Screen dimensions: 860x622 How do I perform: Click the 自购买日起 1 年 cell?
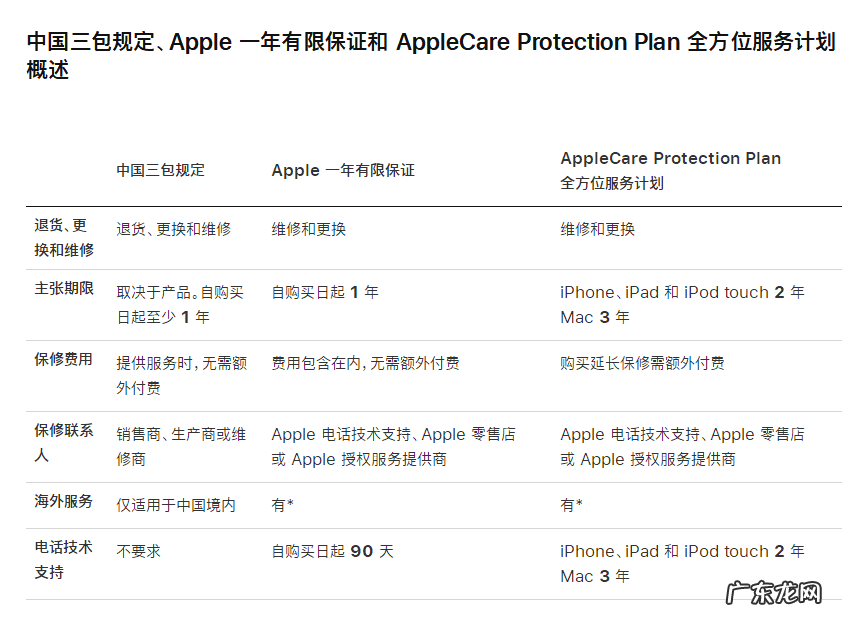pyautogui.click(x=325, y=293)
